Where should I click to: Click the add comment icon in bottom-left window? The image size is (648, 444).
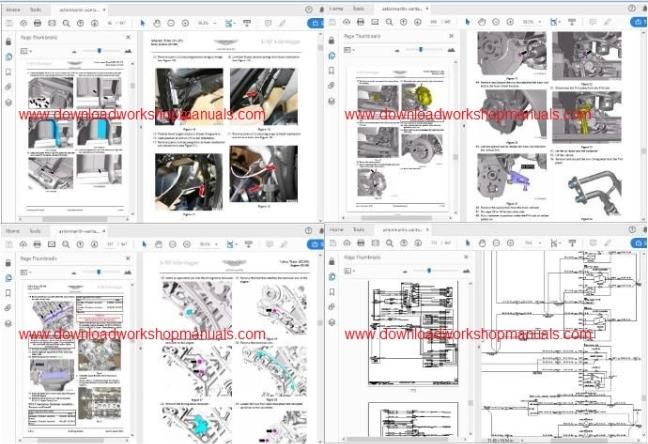point(269,244)
